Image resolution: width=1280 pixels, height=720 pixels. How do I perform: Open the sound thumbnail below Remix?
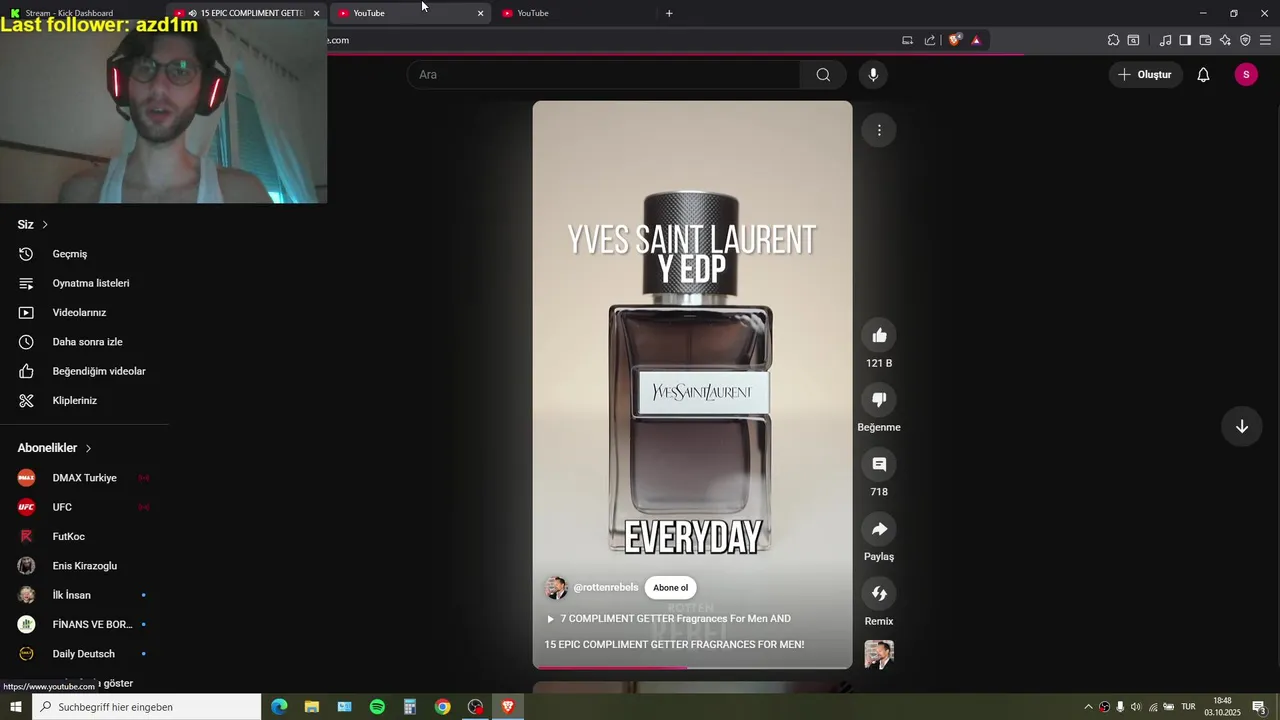[x=879, y=655]
